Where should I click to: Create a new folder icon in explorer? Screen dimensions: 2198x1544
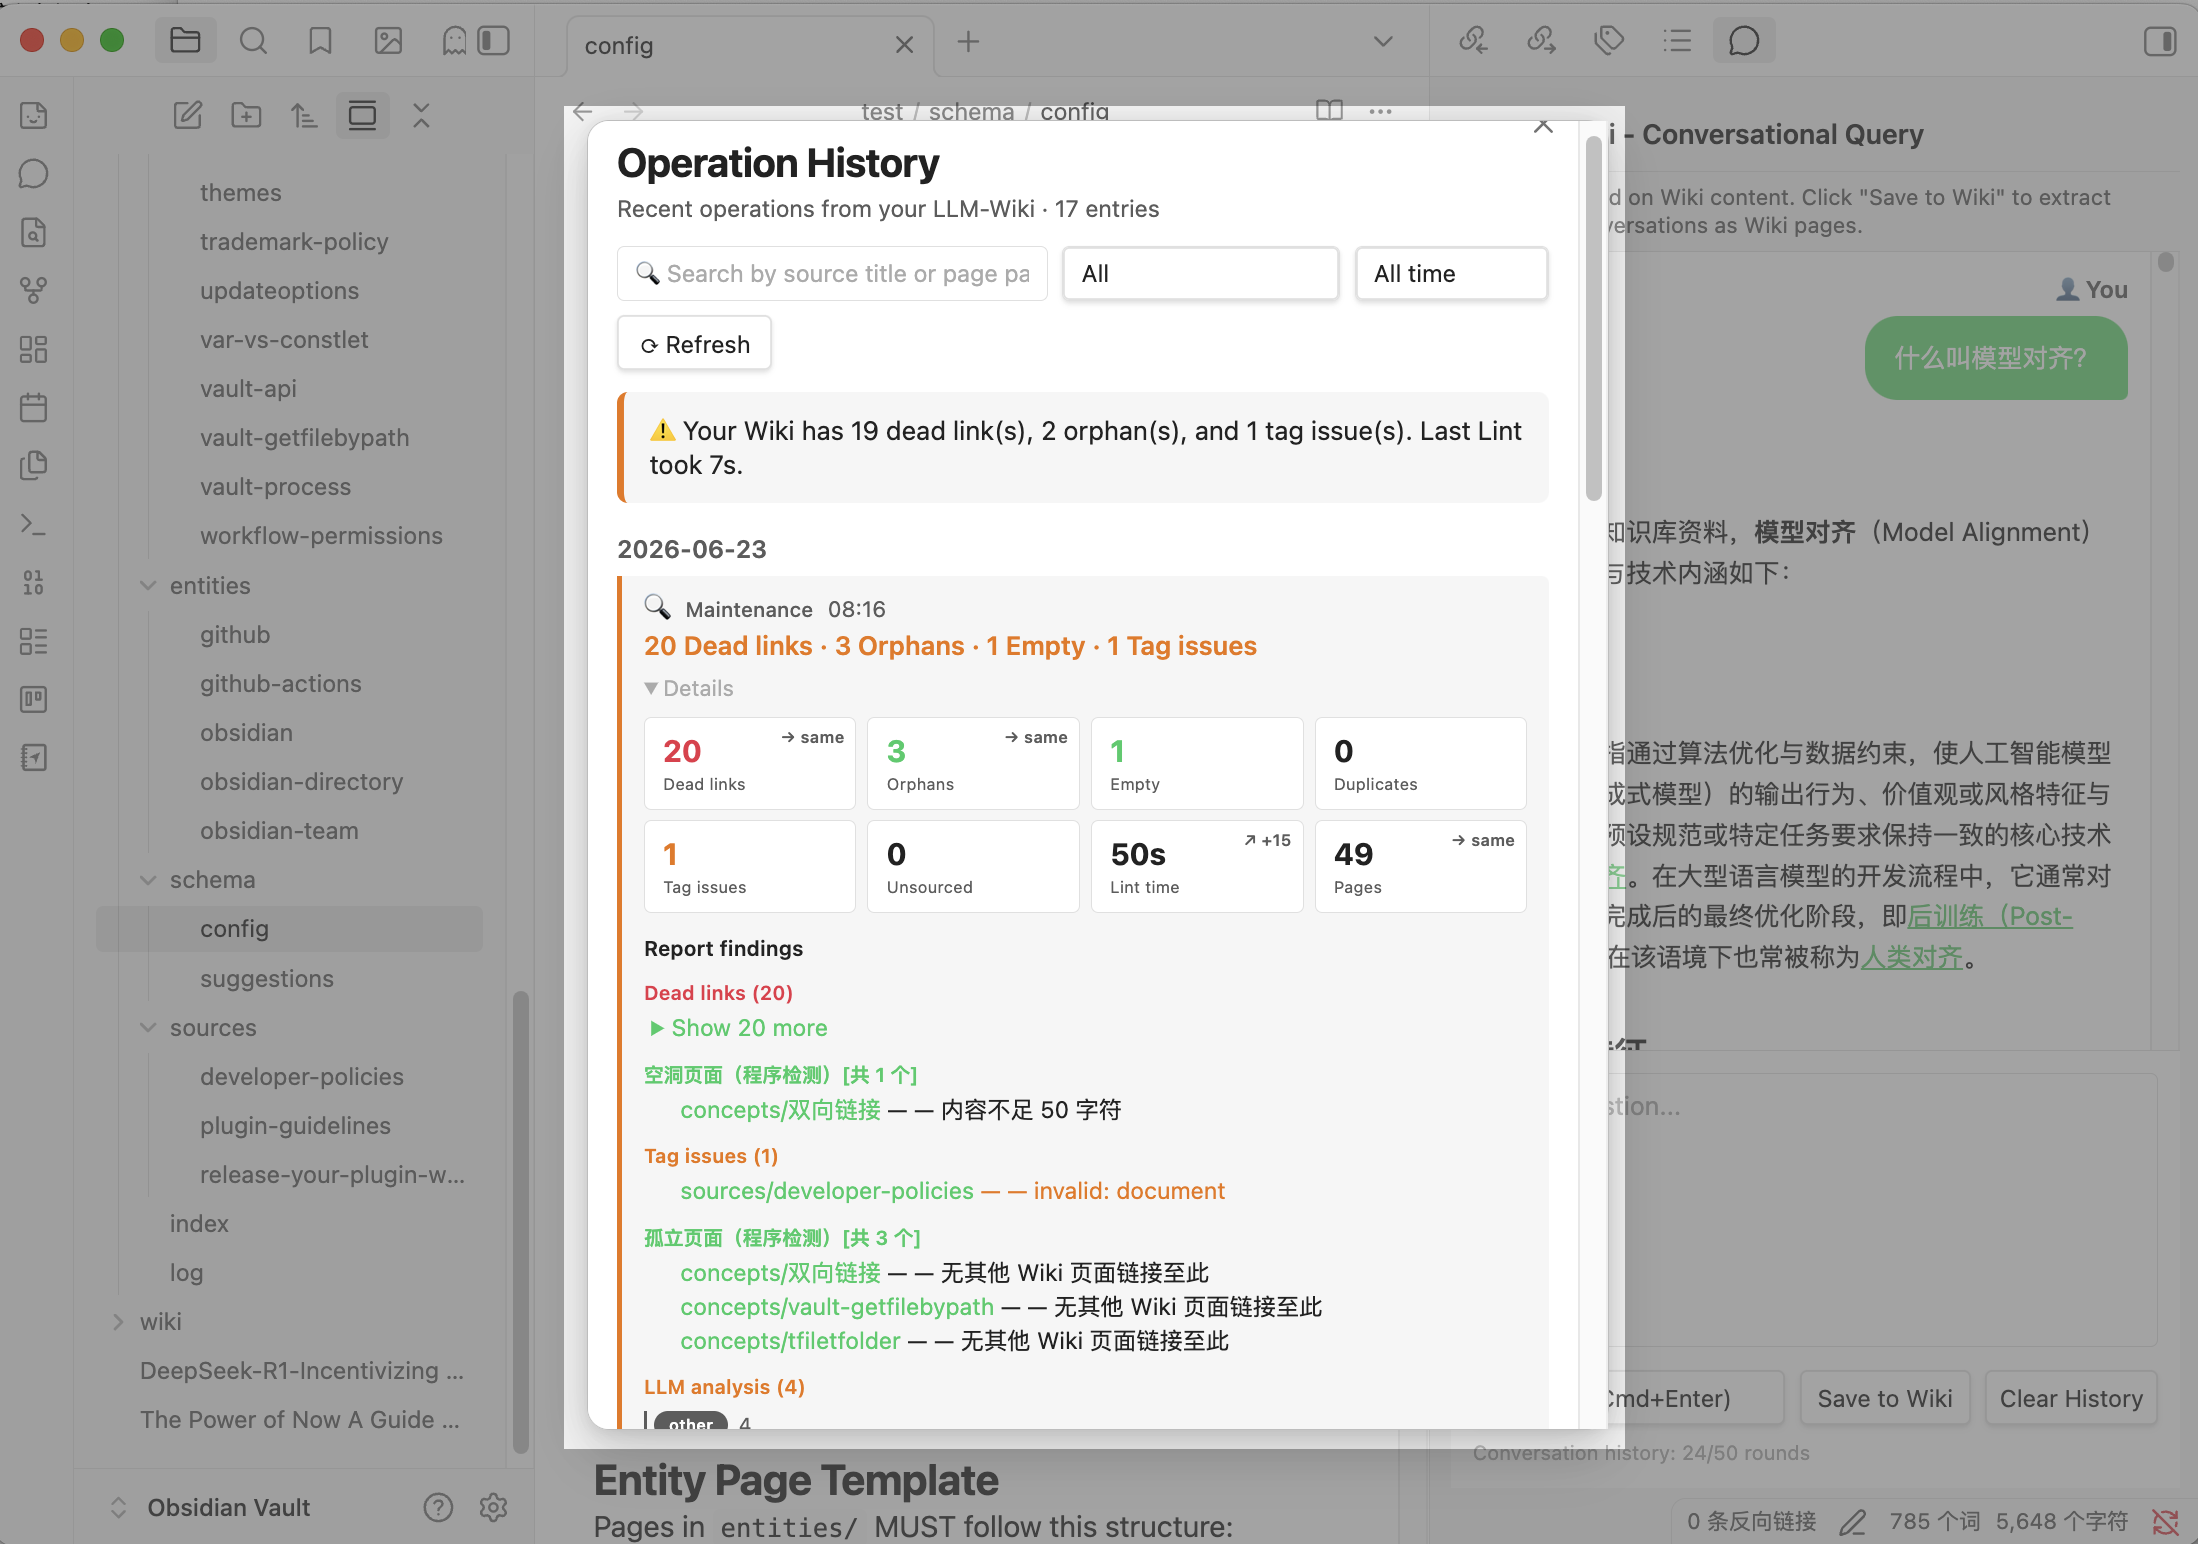click(246, 116)
